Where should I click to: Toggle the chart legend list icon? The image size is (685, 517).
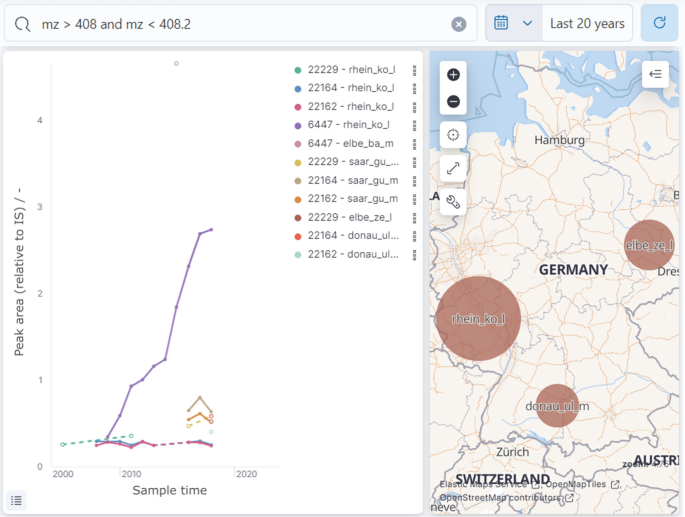(17, 500)
